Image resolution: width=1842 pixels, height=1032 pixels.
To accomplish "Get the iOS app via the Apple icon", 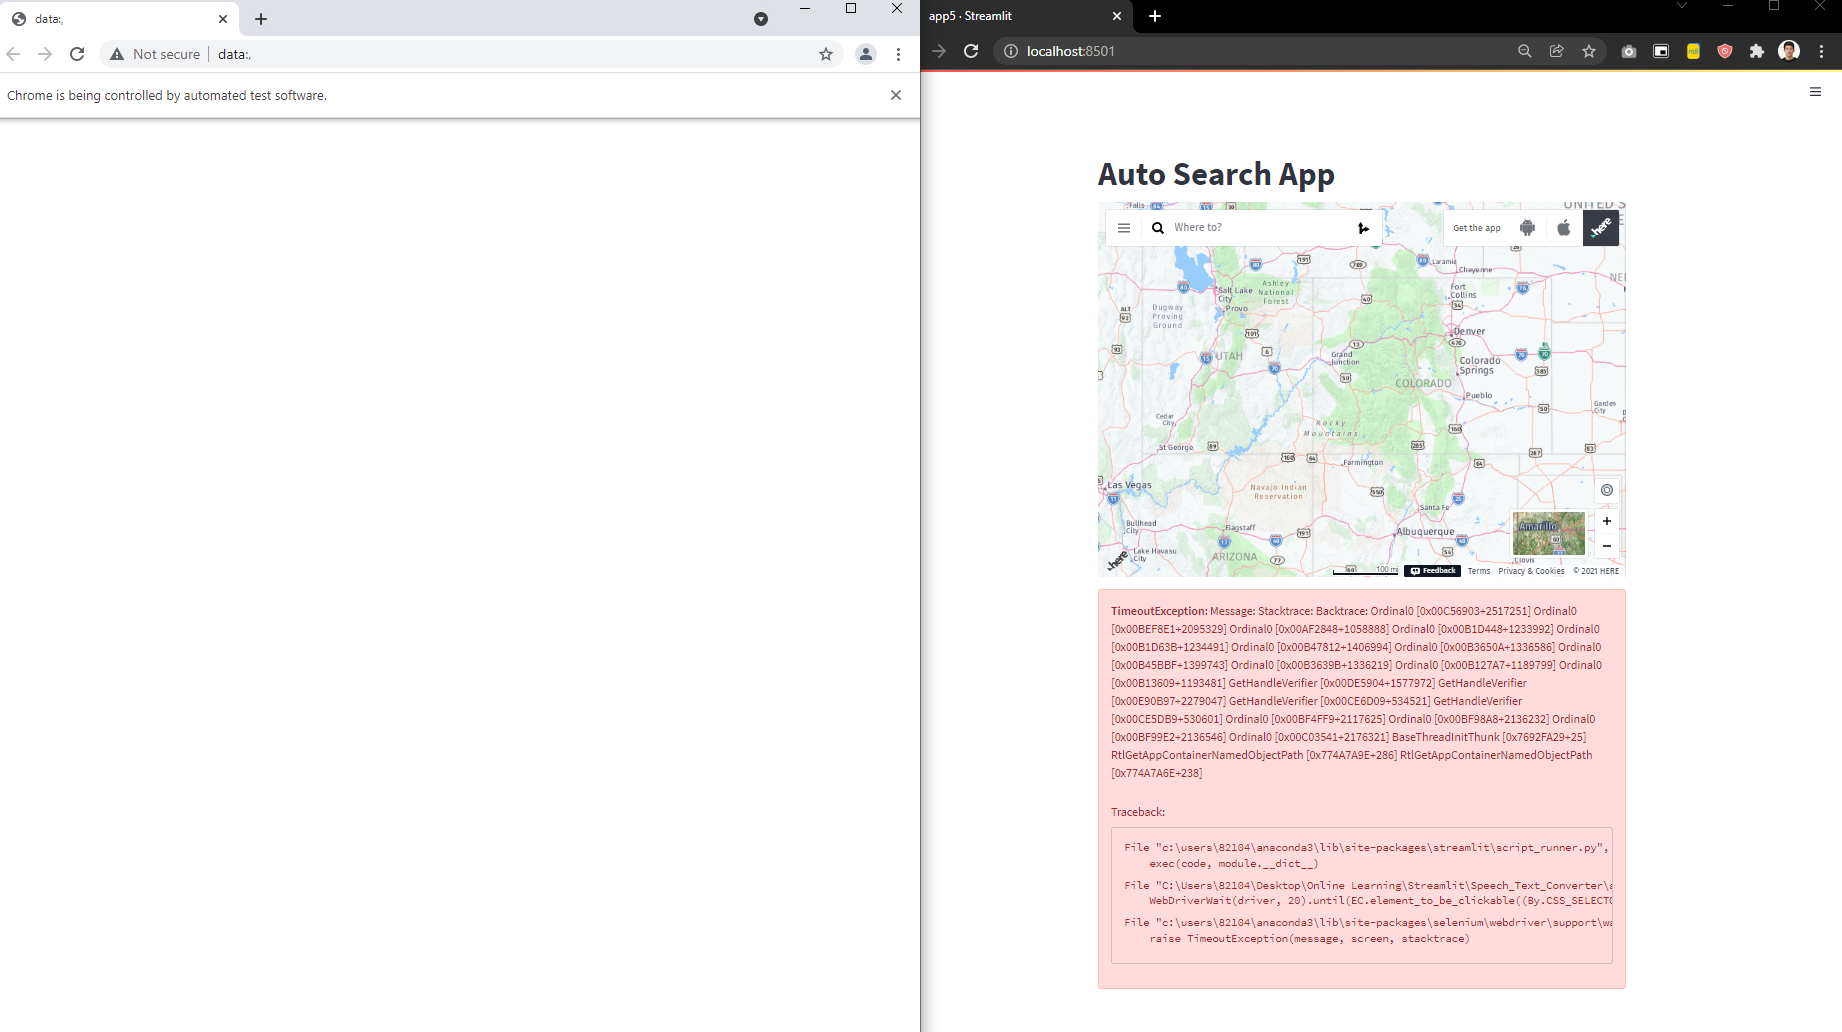I will [1564, 228].
